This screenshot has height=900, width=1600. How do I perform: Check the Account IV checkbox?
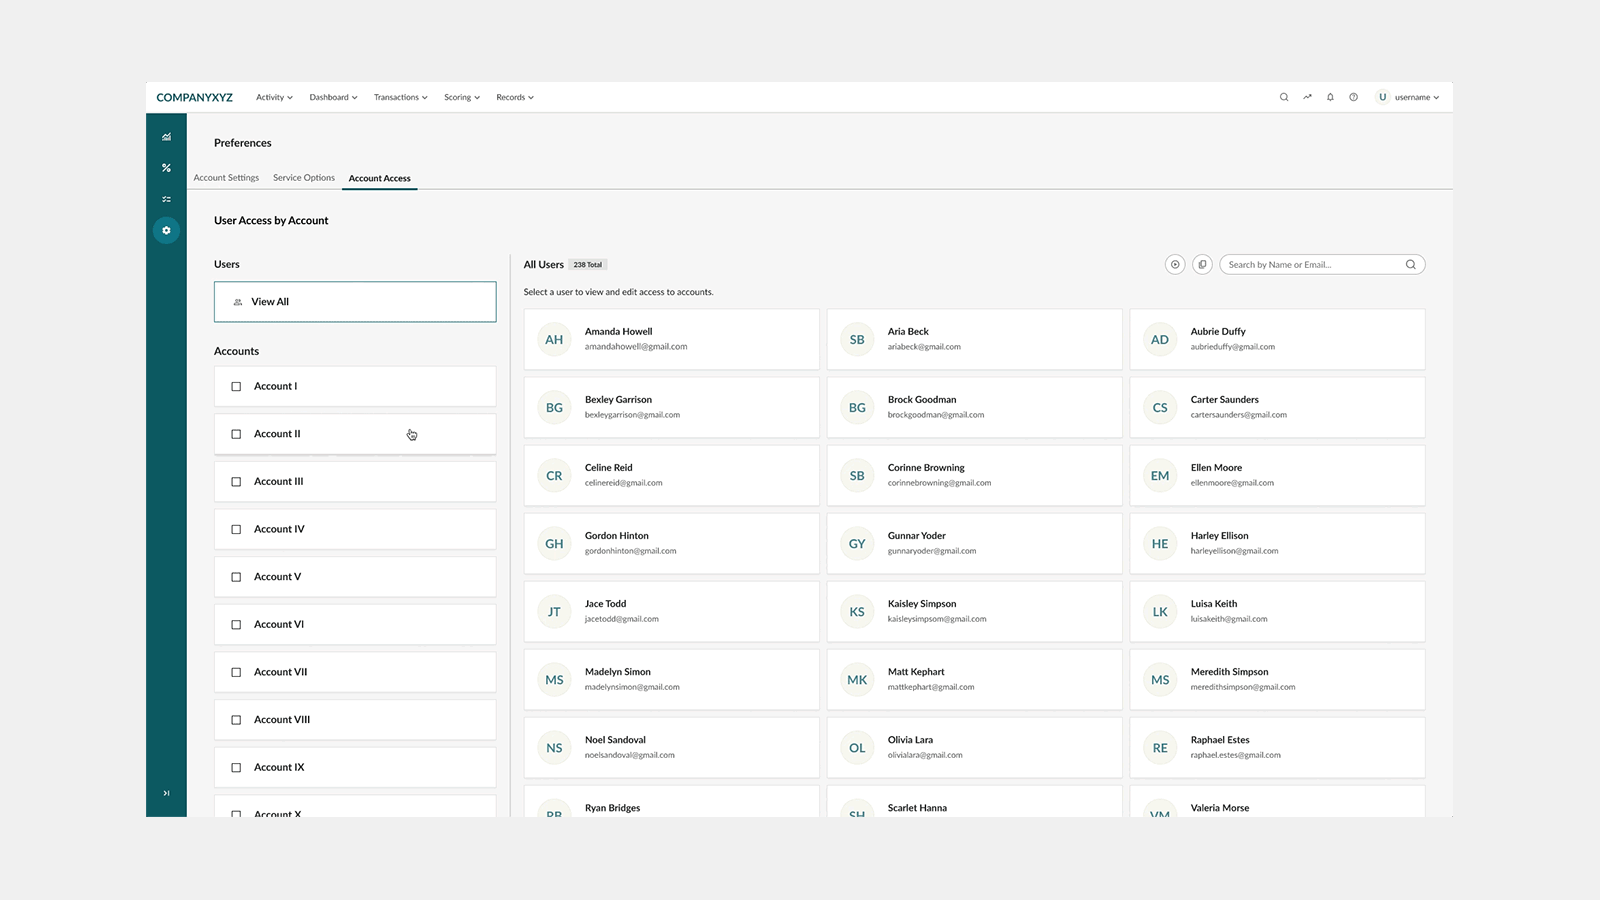pyautogui.click(x=236, y=529)
